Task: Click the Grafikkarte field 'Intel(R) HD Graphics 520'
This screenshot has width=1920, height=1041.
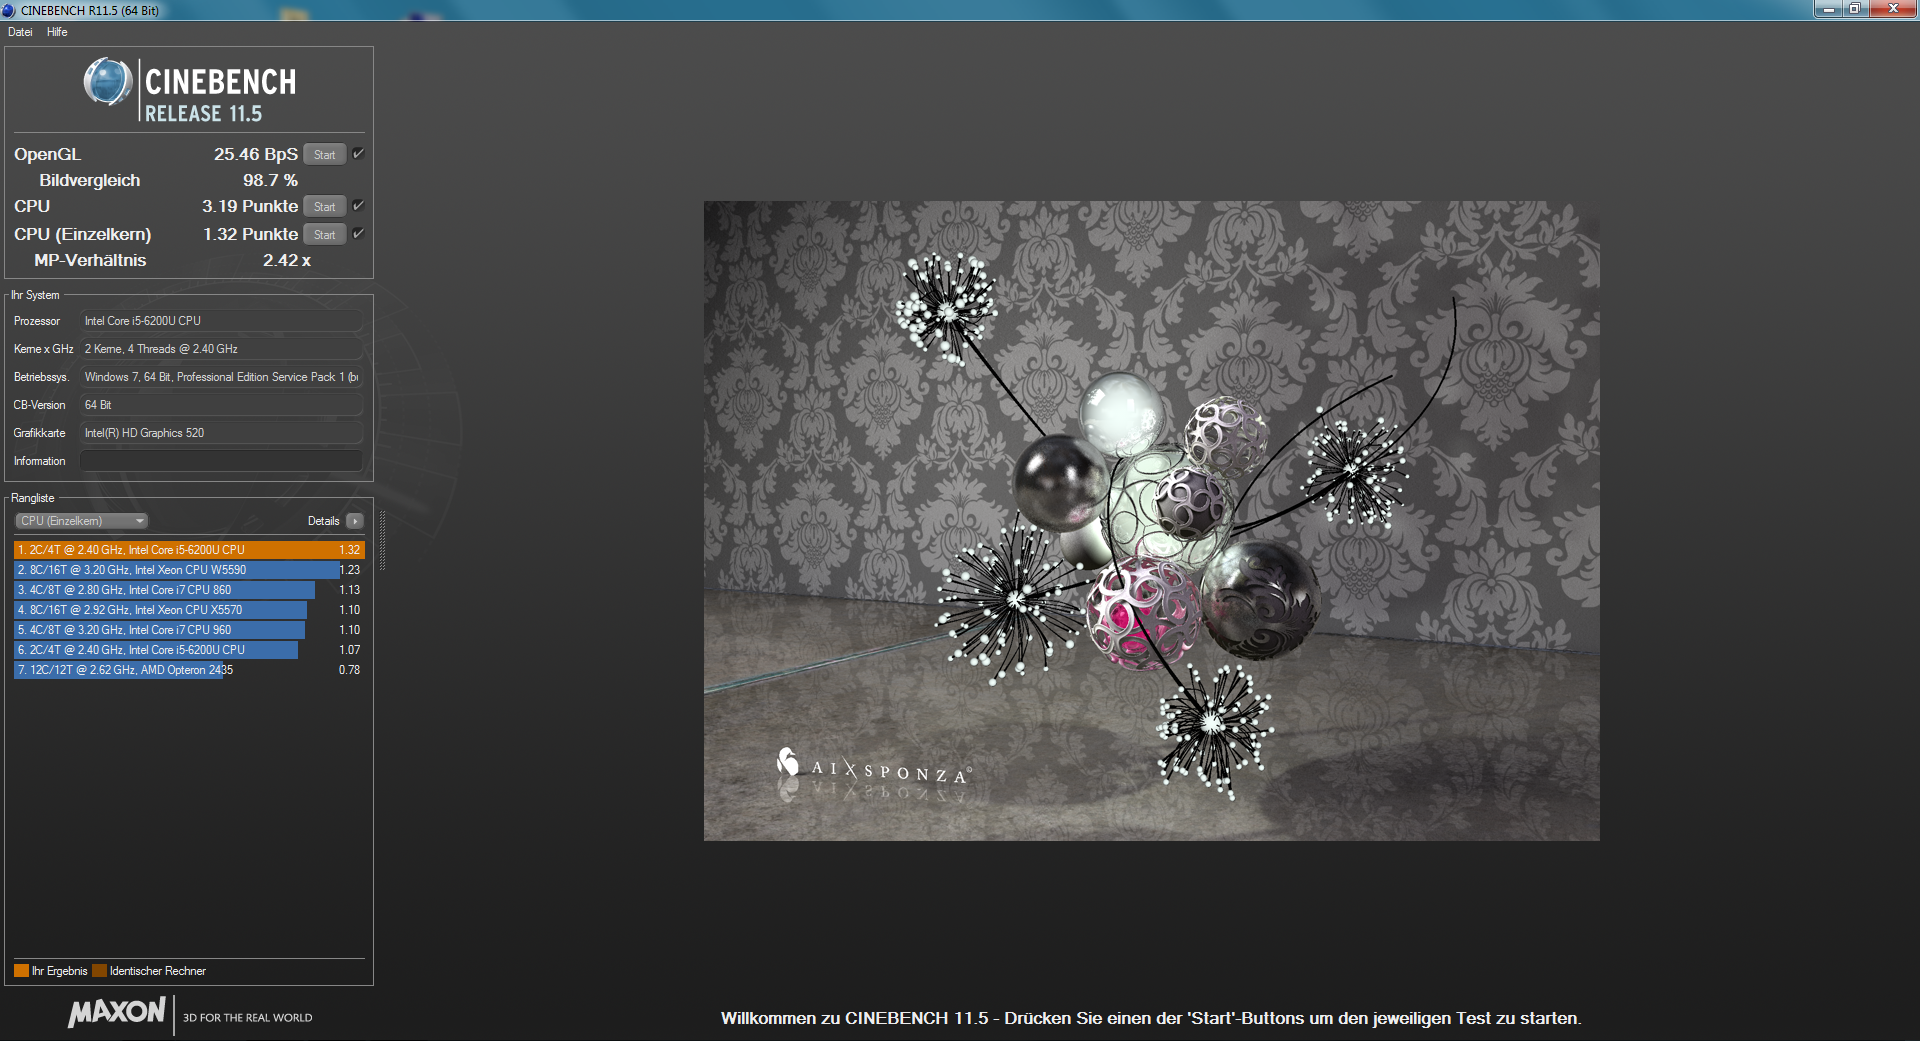Action: pos(221,433)
